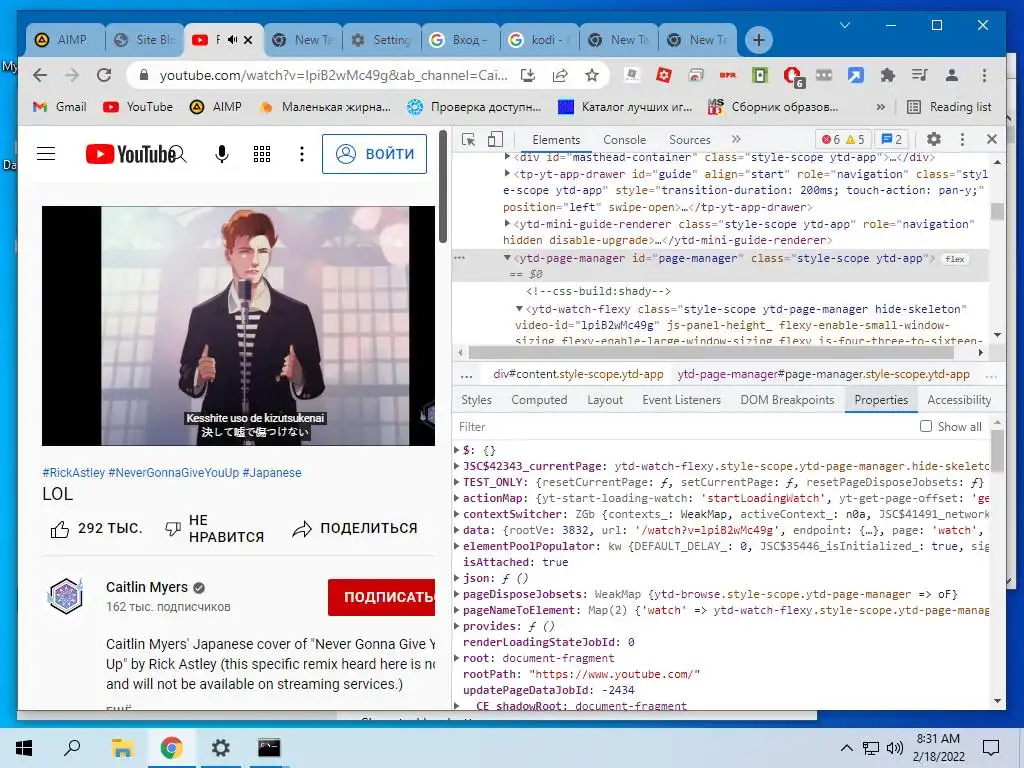Open the YouTube apps grid icon

coord(262,154)
